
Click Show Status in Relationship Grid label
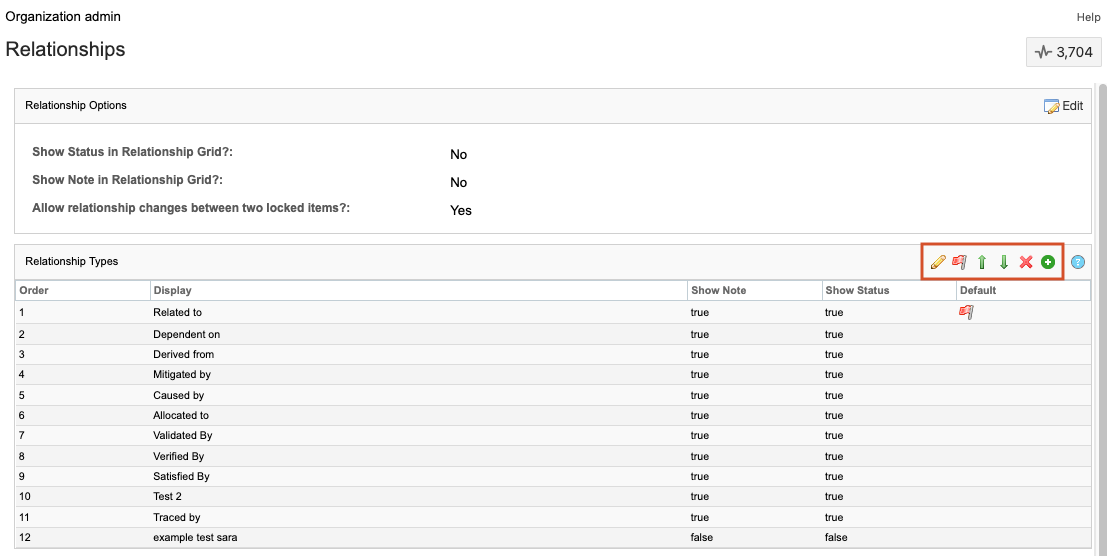point(132,152)
